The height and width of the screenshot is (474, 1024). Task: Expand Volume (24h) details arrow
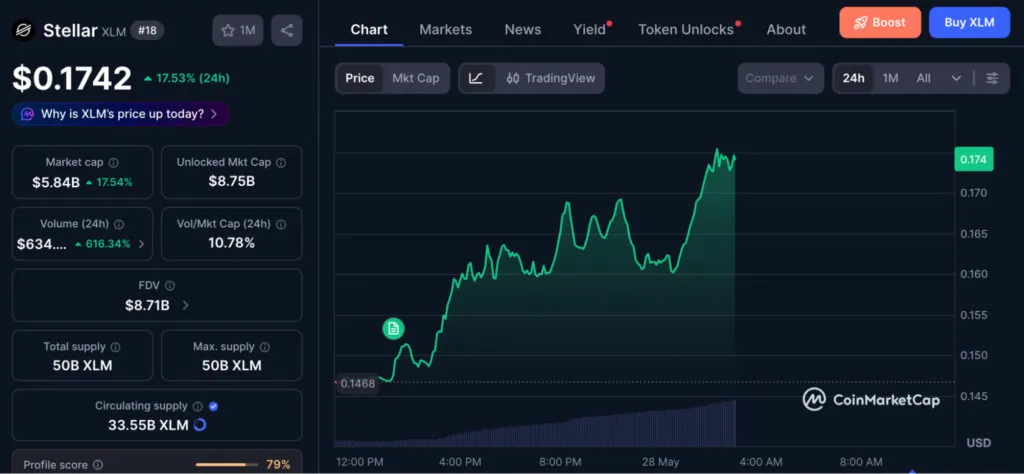142,244
